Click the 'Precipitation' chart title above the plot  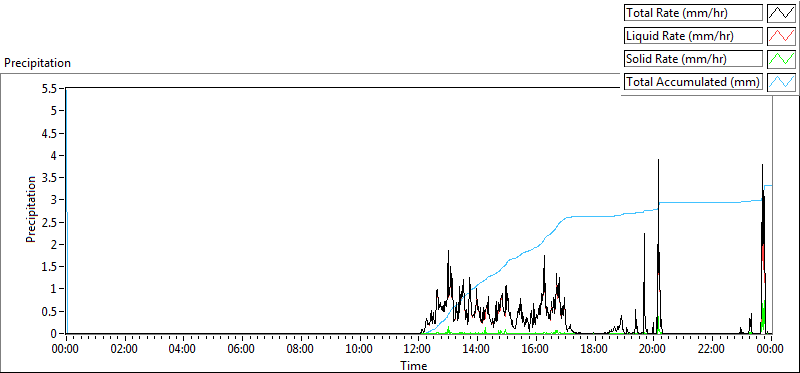point(37,63)
